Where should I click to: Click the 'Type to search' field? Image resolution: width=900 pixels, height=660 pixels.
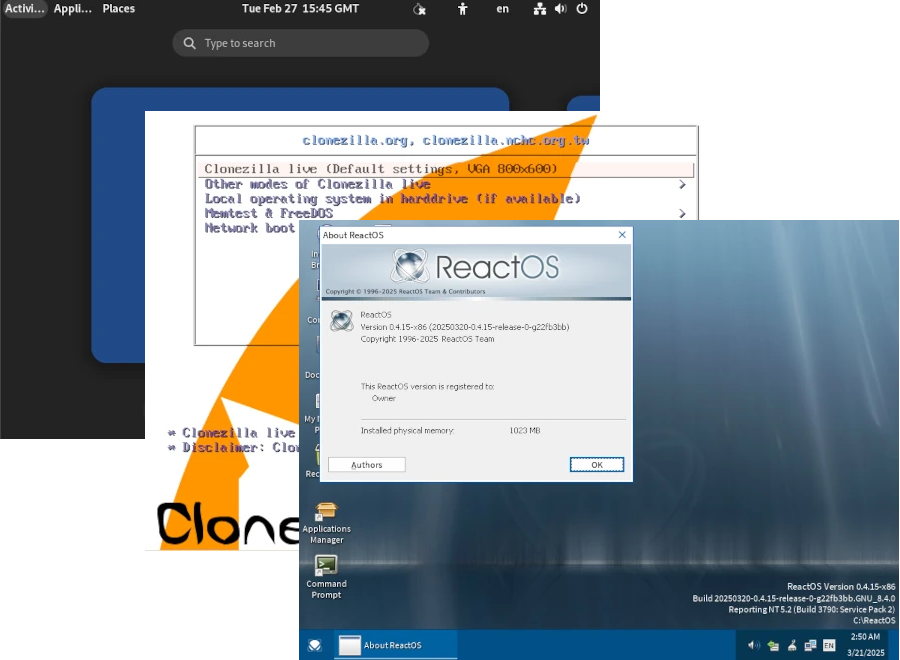coord(301,43)
